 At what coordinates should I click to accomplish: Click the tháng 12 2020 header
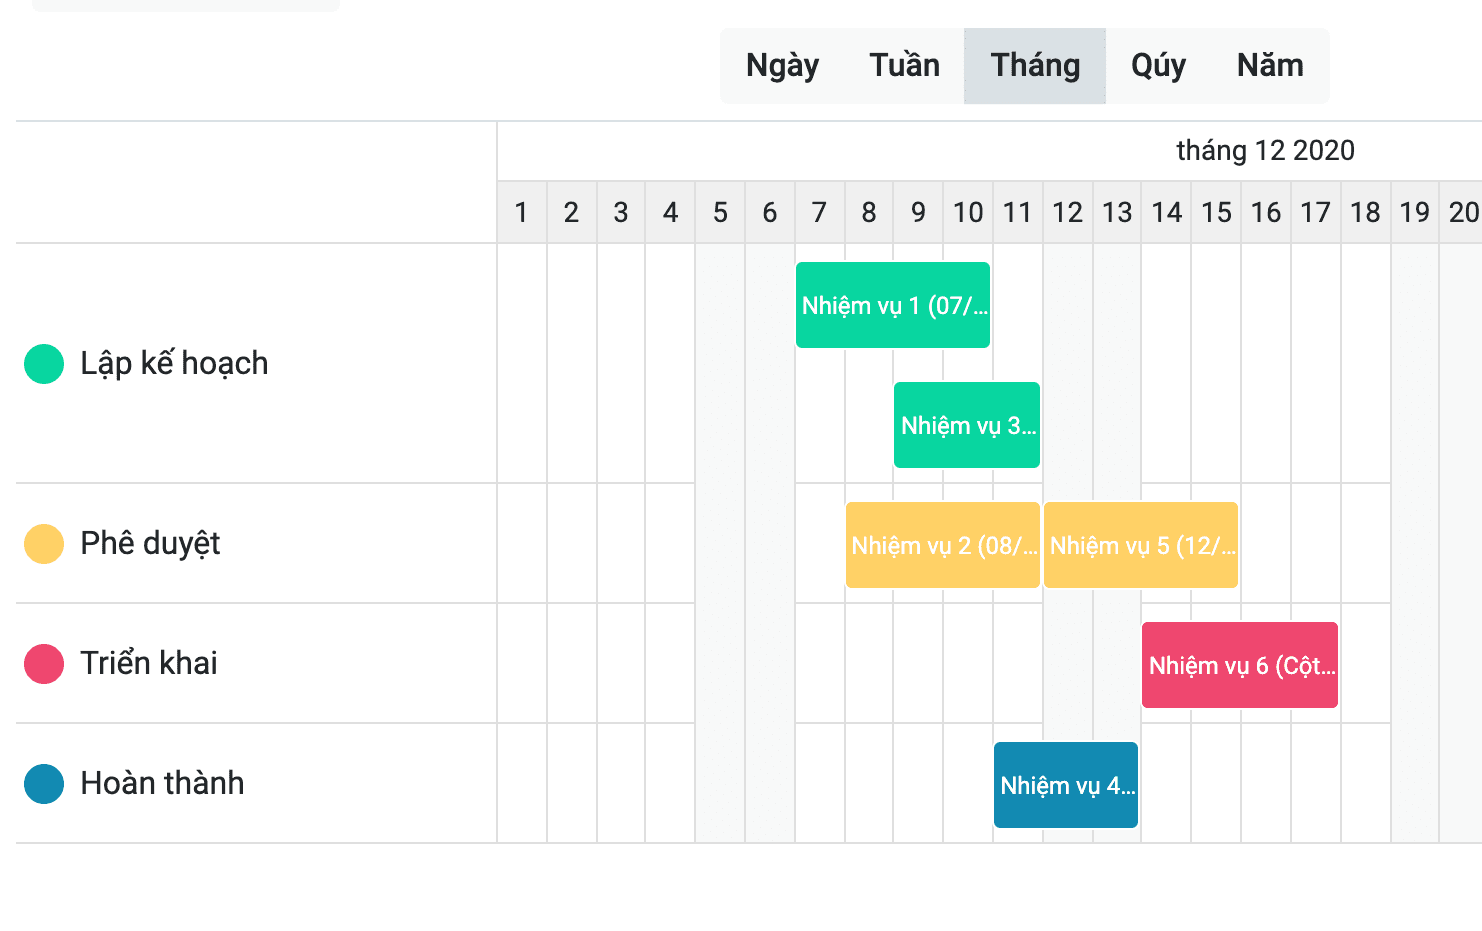click(1265, 151)
